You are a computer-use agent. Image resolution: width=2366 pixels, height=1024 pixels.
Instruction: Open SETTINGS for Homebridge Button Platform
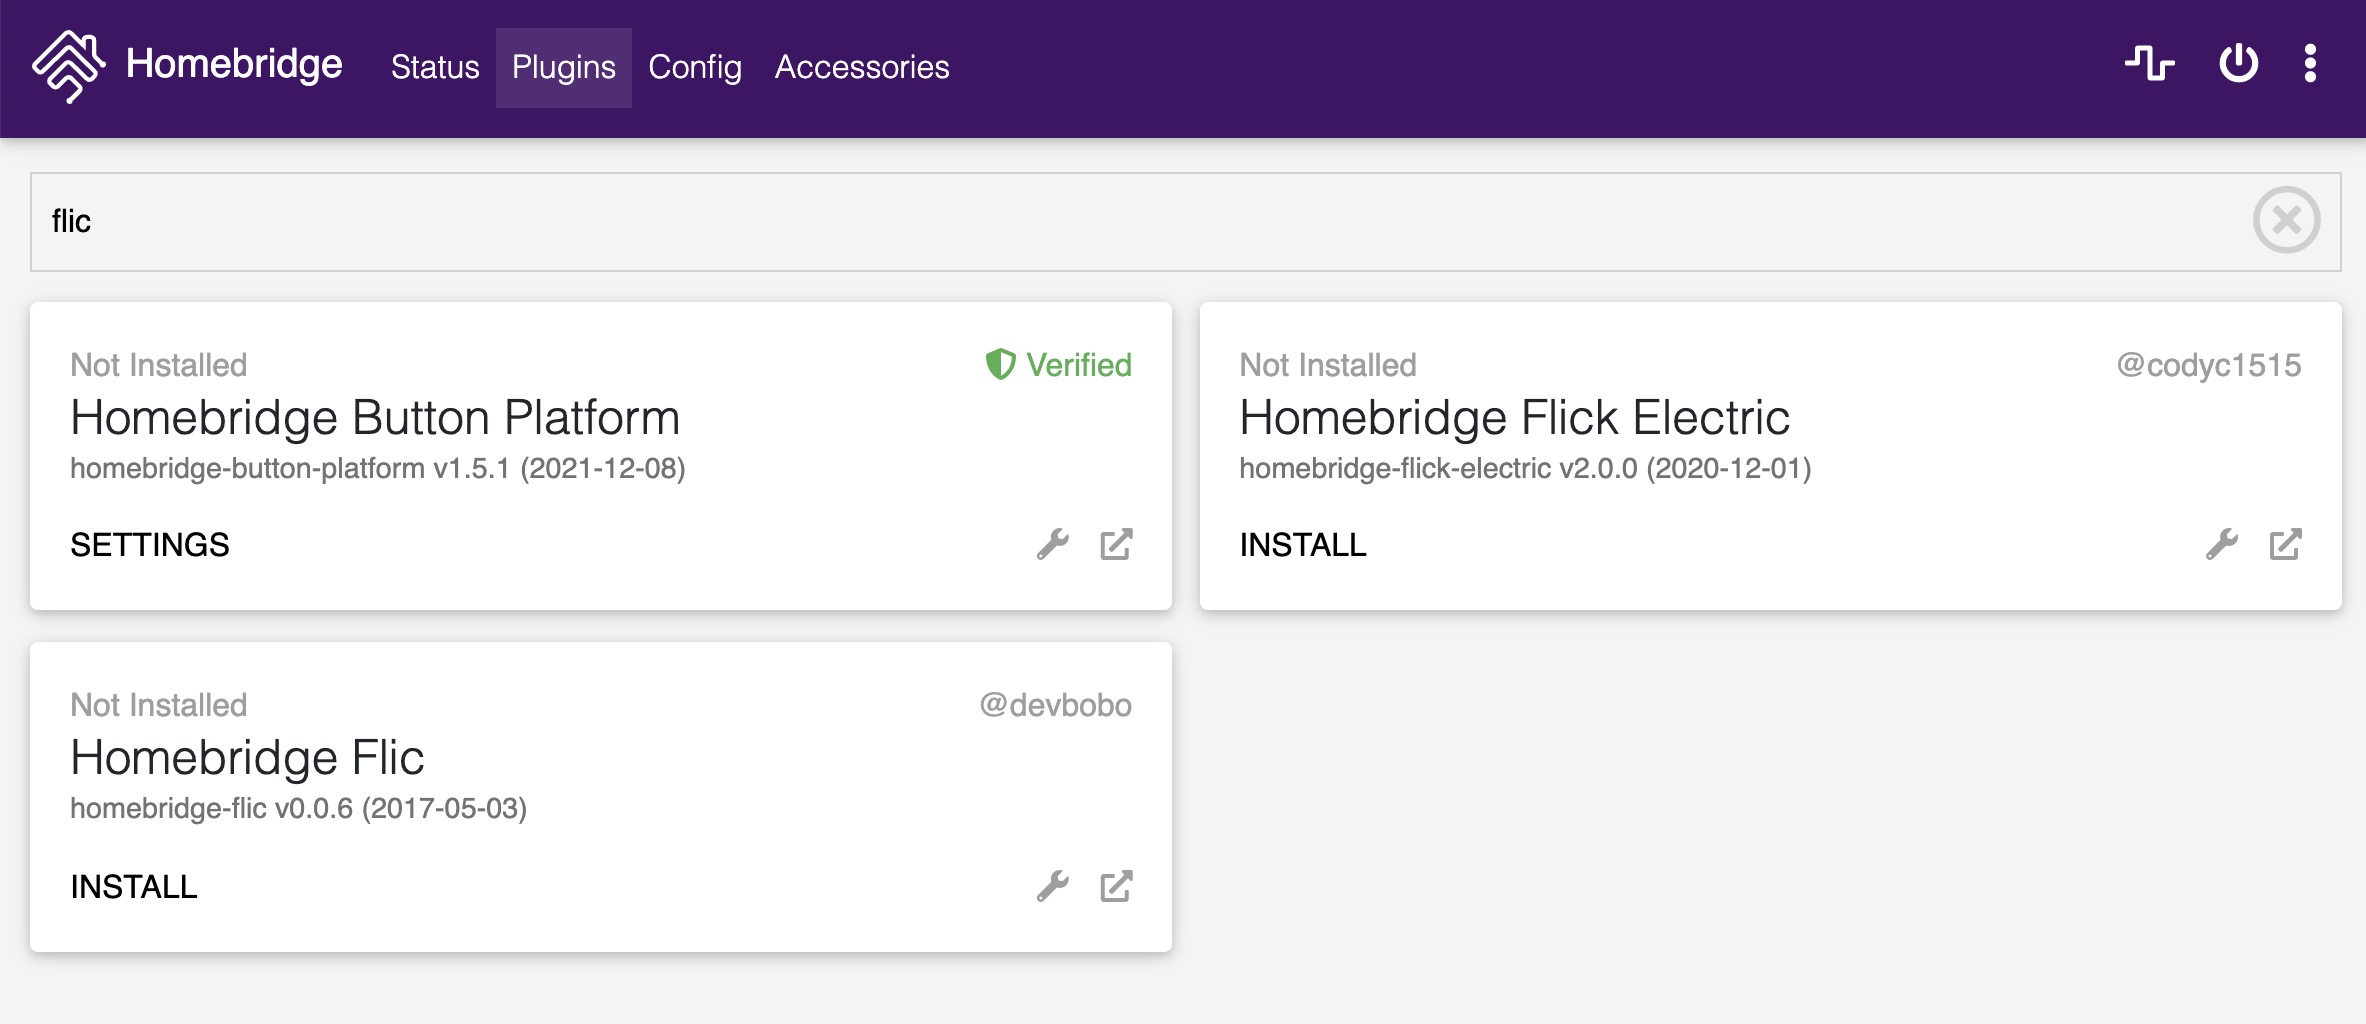point(150,545)
